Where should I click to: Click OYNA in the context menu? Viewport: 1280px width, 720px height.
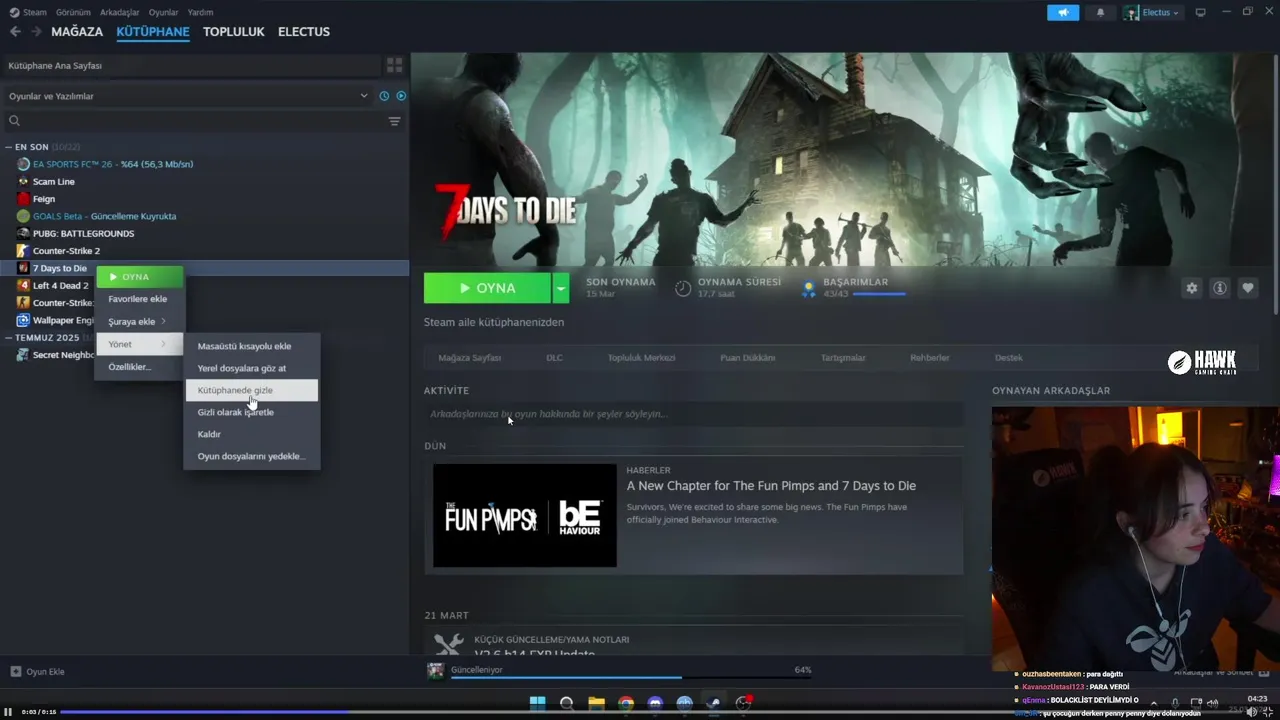[140, 277]
